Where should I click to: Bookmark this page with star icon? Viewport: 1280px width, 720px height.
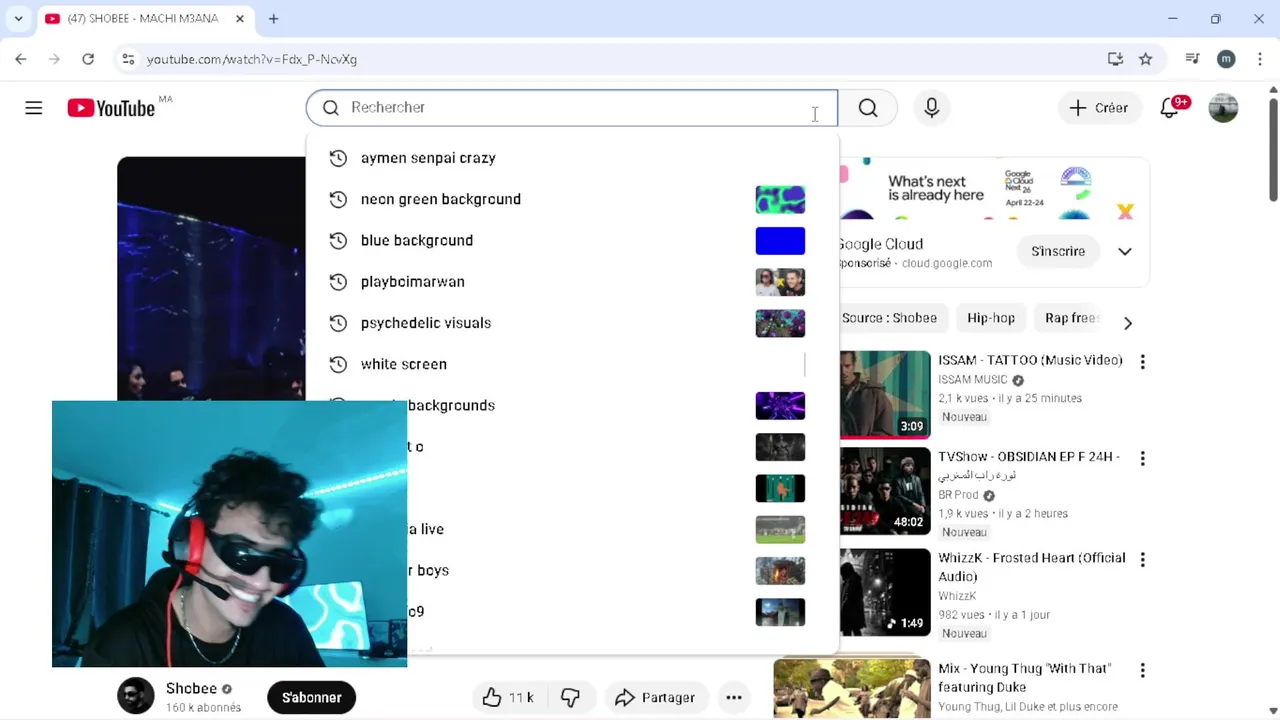click(1146, 59)
